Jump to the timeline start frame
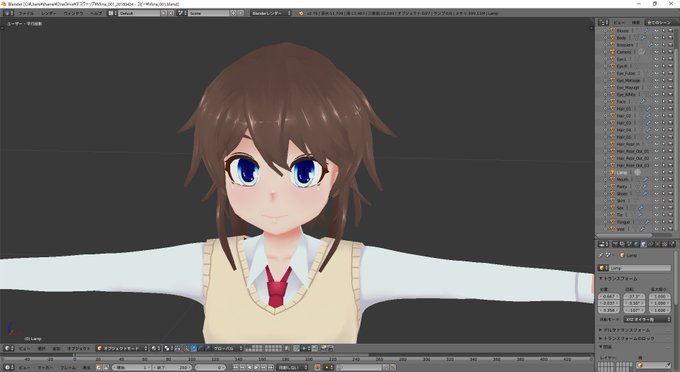This screenshot has height=372, width=680. (235, 368)
